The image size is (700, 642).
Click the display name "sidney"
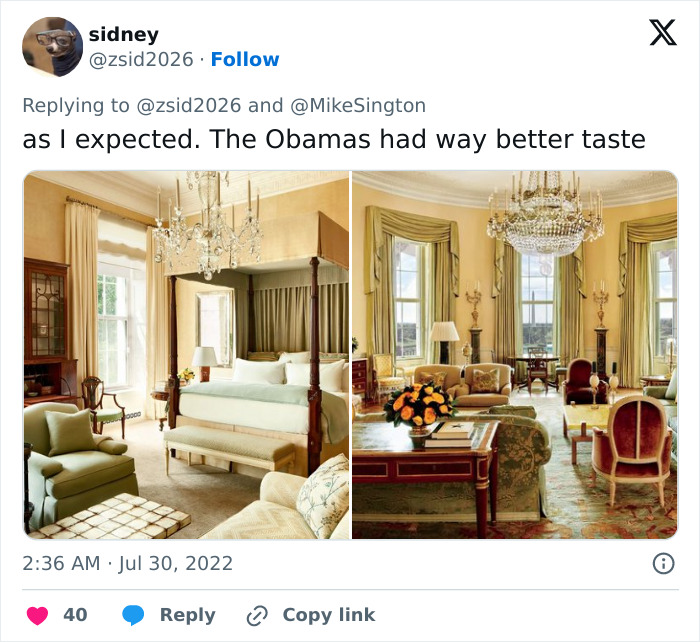[123, 34]
